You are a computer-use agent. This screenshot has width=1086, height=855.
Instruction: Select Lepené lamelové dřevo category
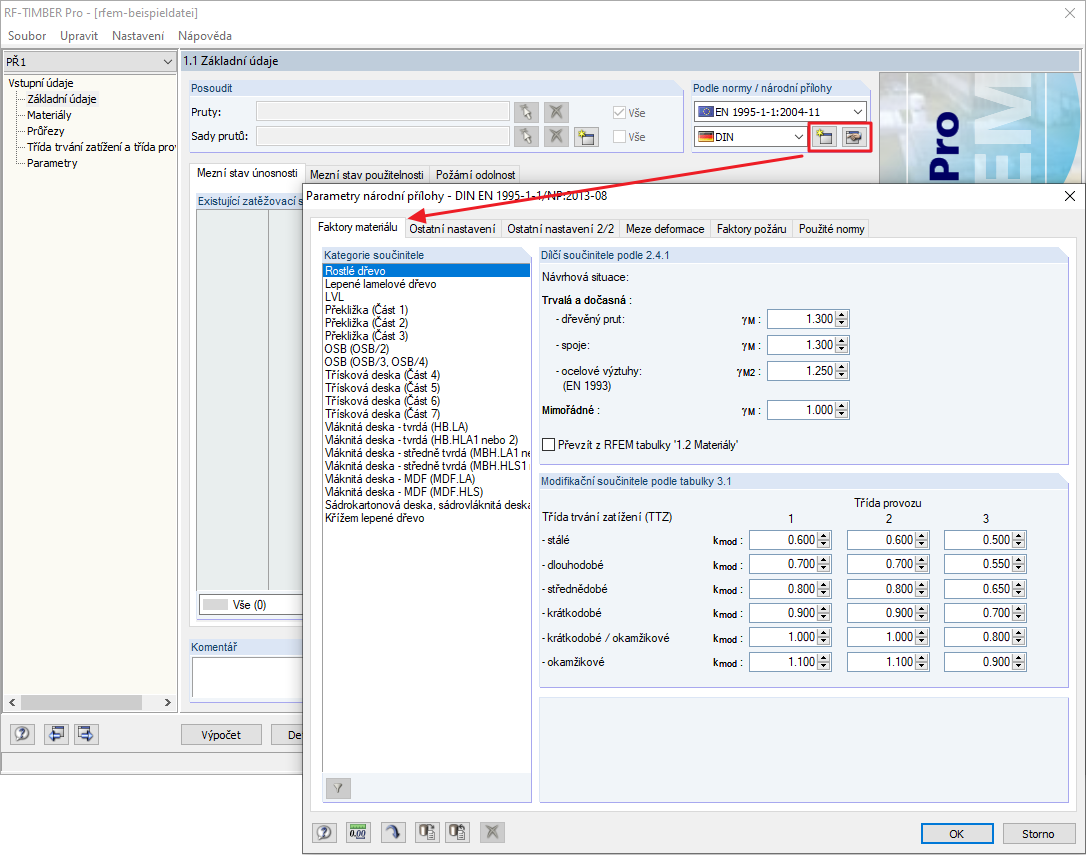point(426,284)
